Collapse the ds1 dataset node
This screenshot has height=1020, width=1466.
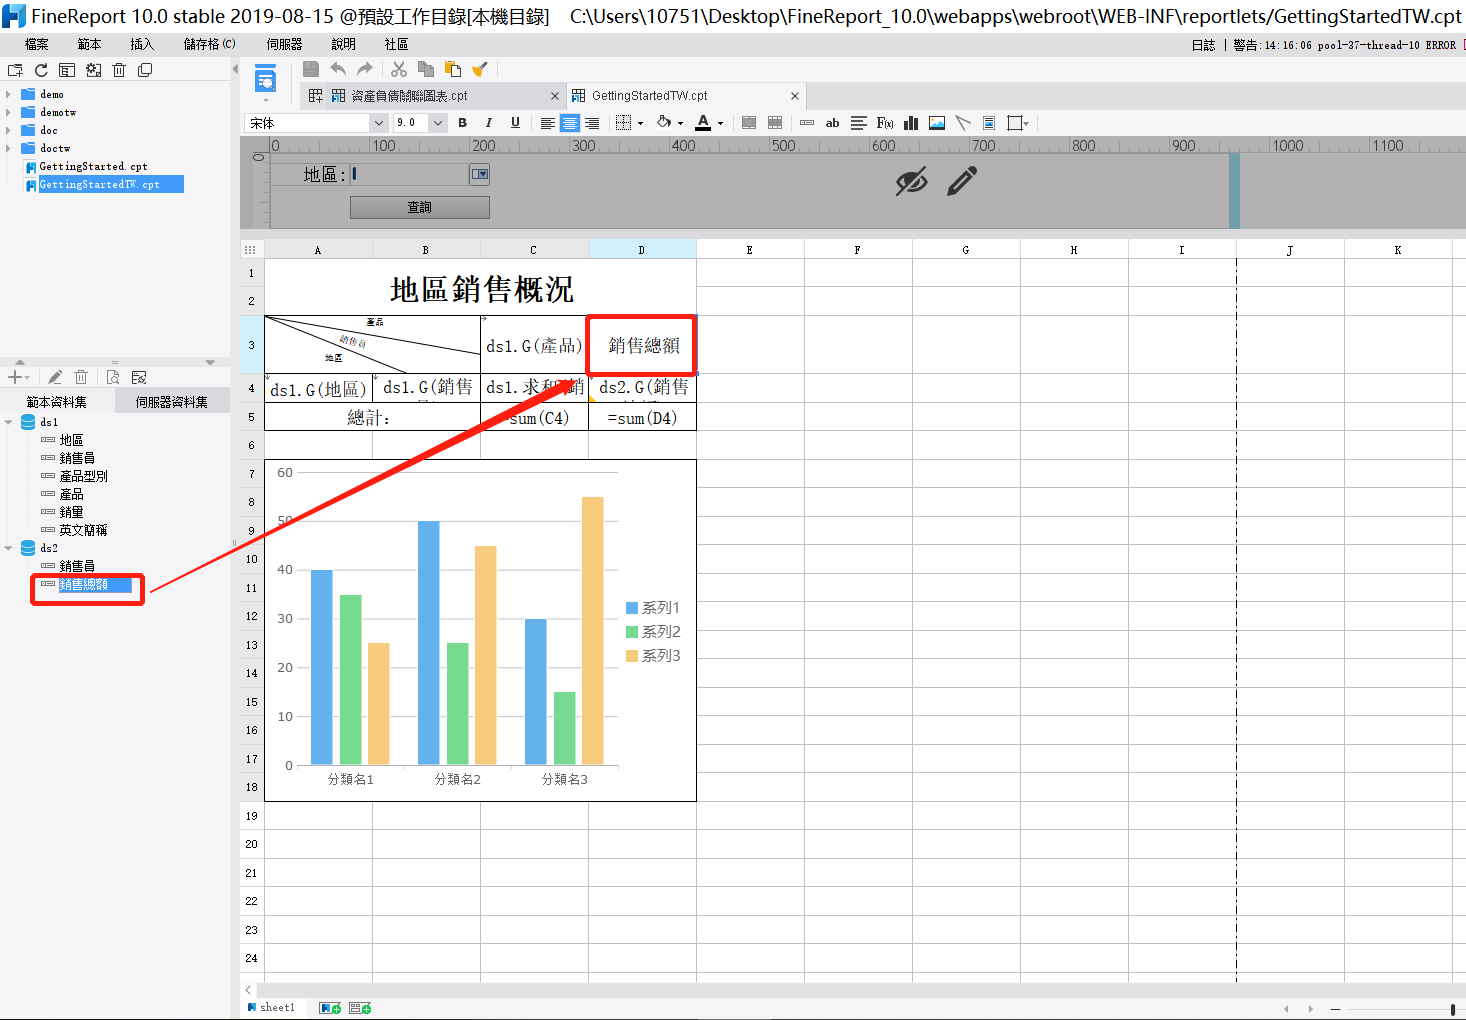9,422
